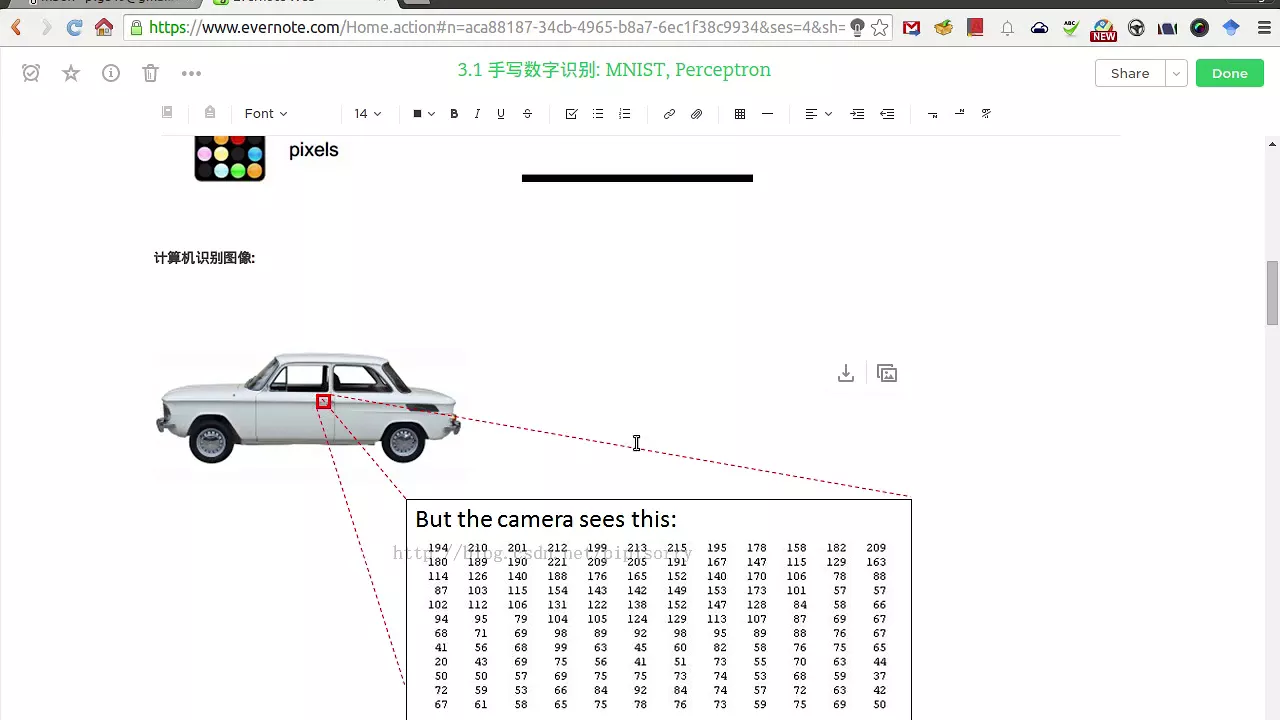Click the extension with NEW badge
The width and height of the screenshot is (1280, 720).
click(x=1103, y=30)
